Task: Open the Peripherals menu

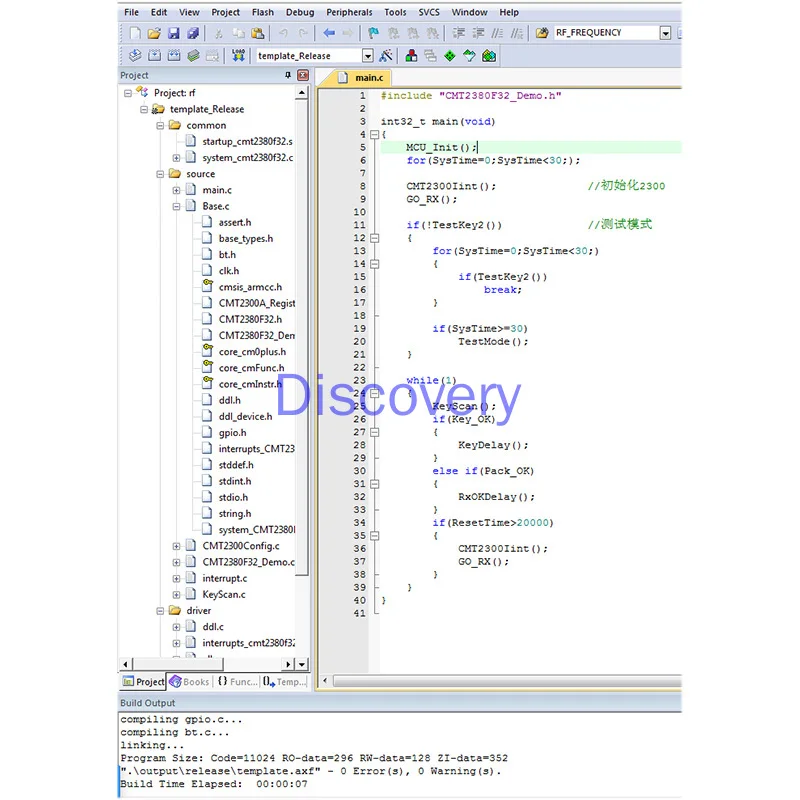Action: click(349, 12)
